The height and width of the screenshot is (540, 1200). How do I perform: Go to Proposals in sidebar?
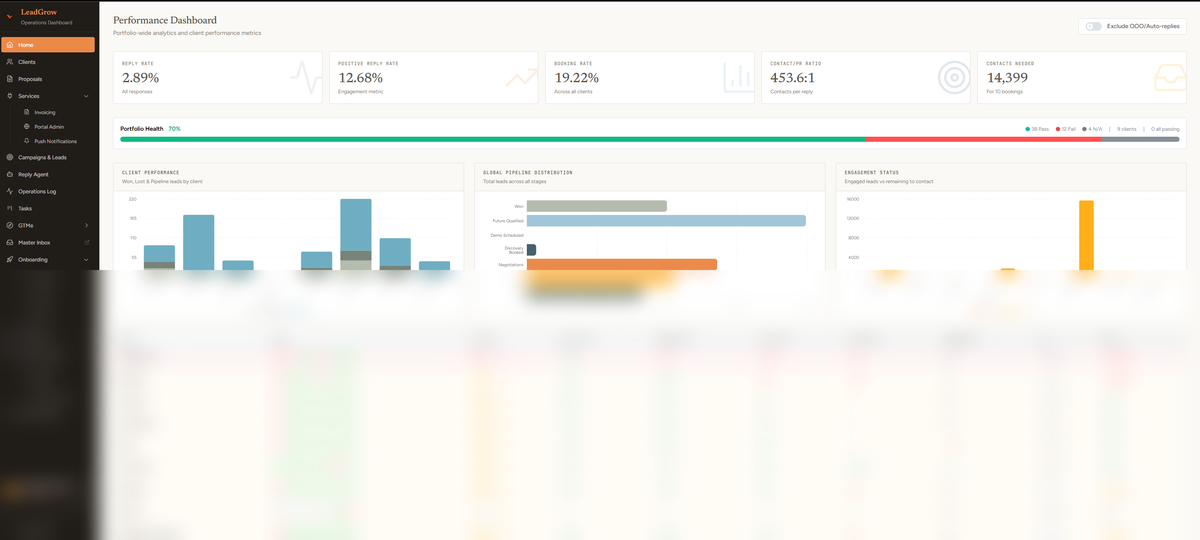tap(48, 79)
